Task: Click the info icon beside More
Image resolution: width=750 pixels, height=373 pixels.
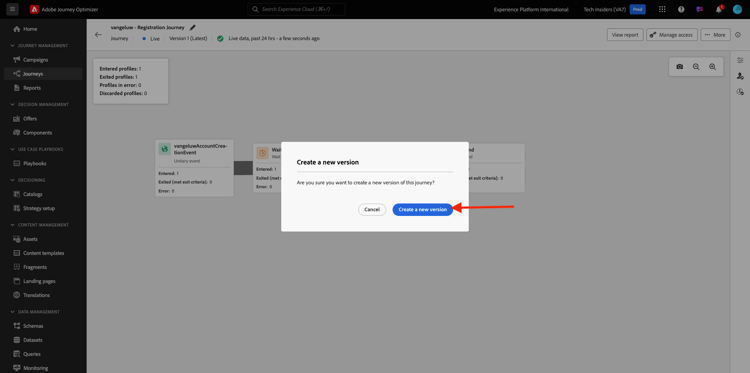Action: (738, 35)
